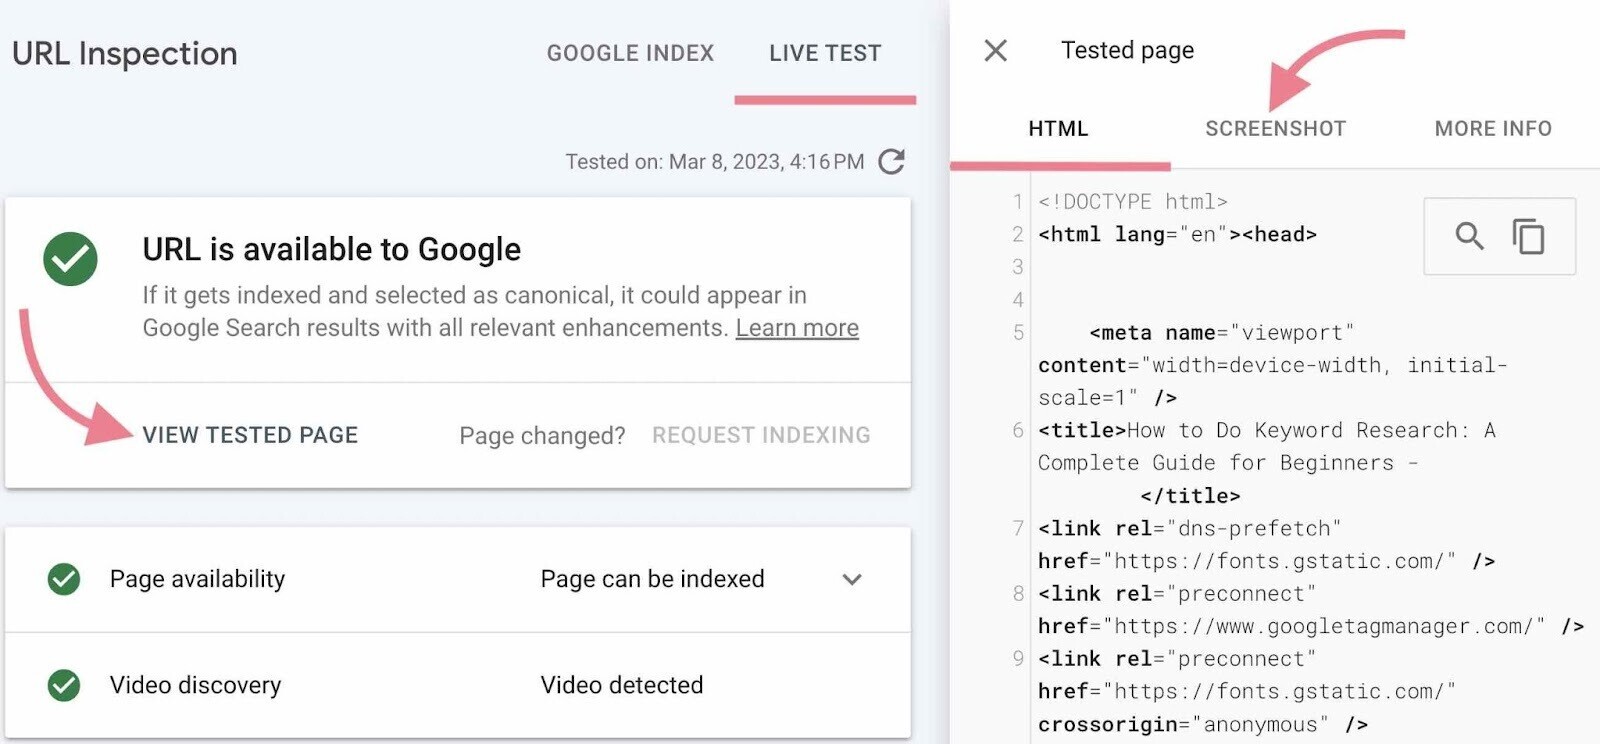Click the Video detected status text
The height and width of the screenshot is (744, 1600).
pos(622,685)
